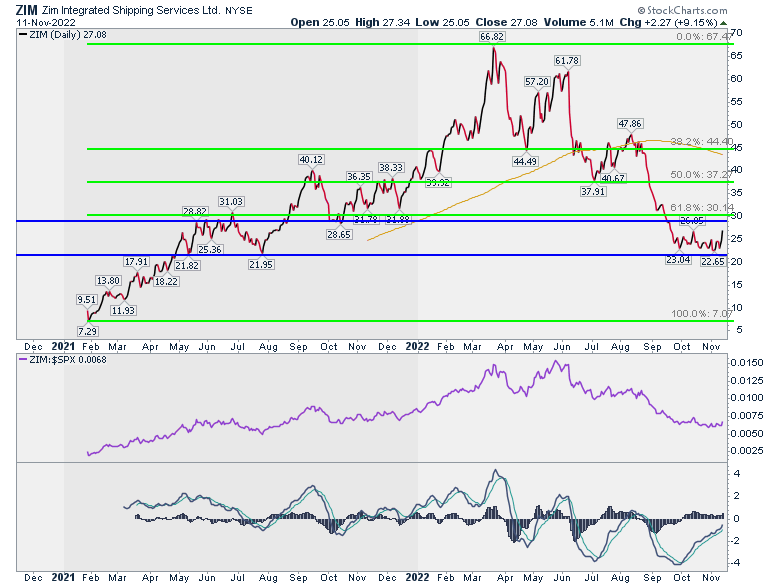This screenshot has width=780, height=586.
Task: Click the 47.86 price label
Action: pyautogui.click(x=629, y=123)
